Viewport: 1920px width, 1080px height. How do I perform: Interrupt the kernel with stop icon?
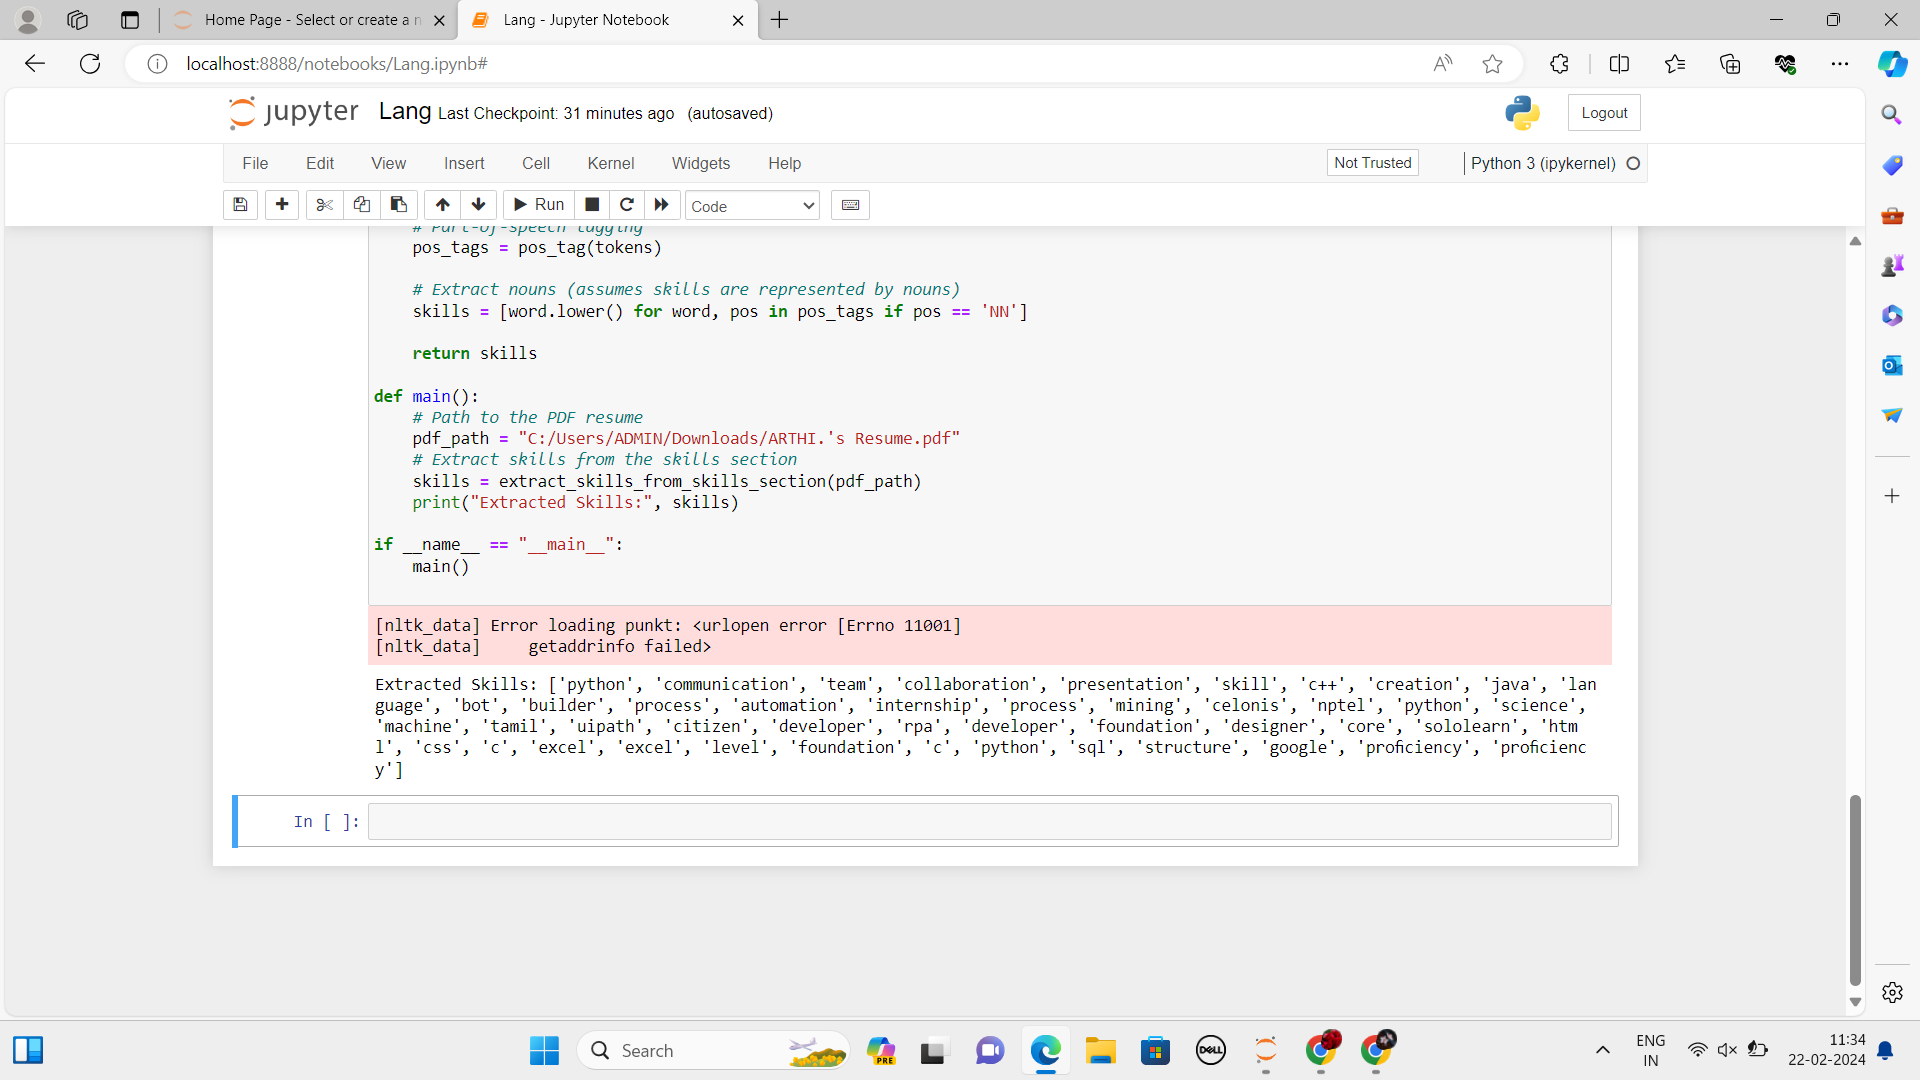tap(592, 205)
